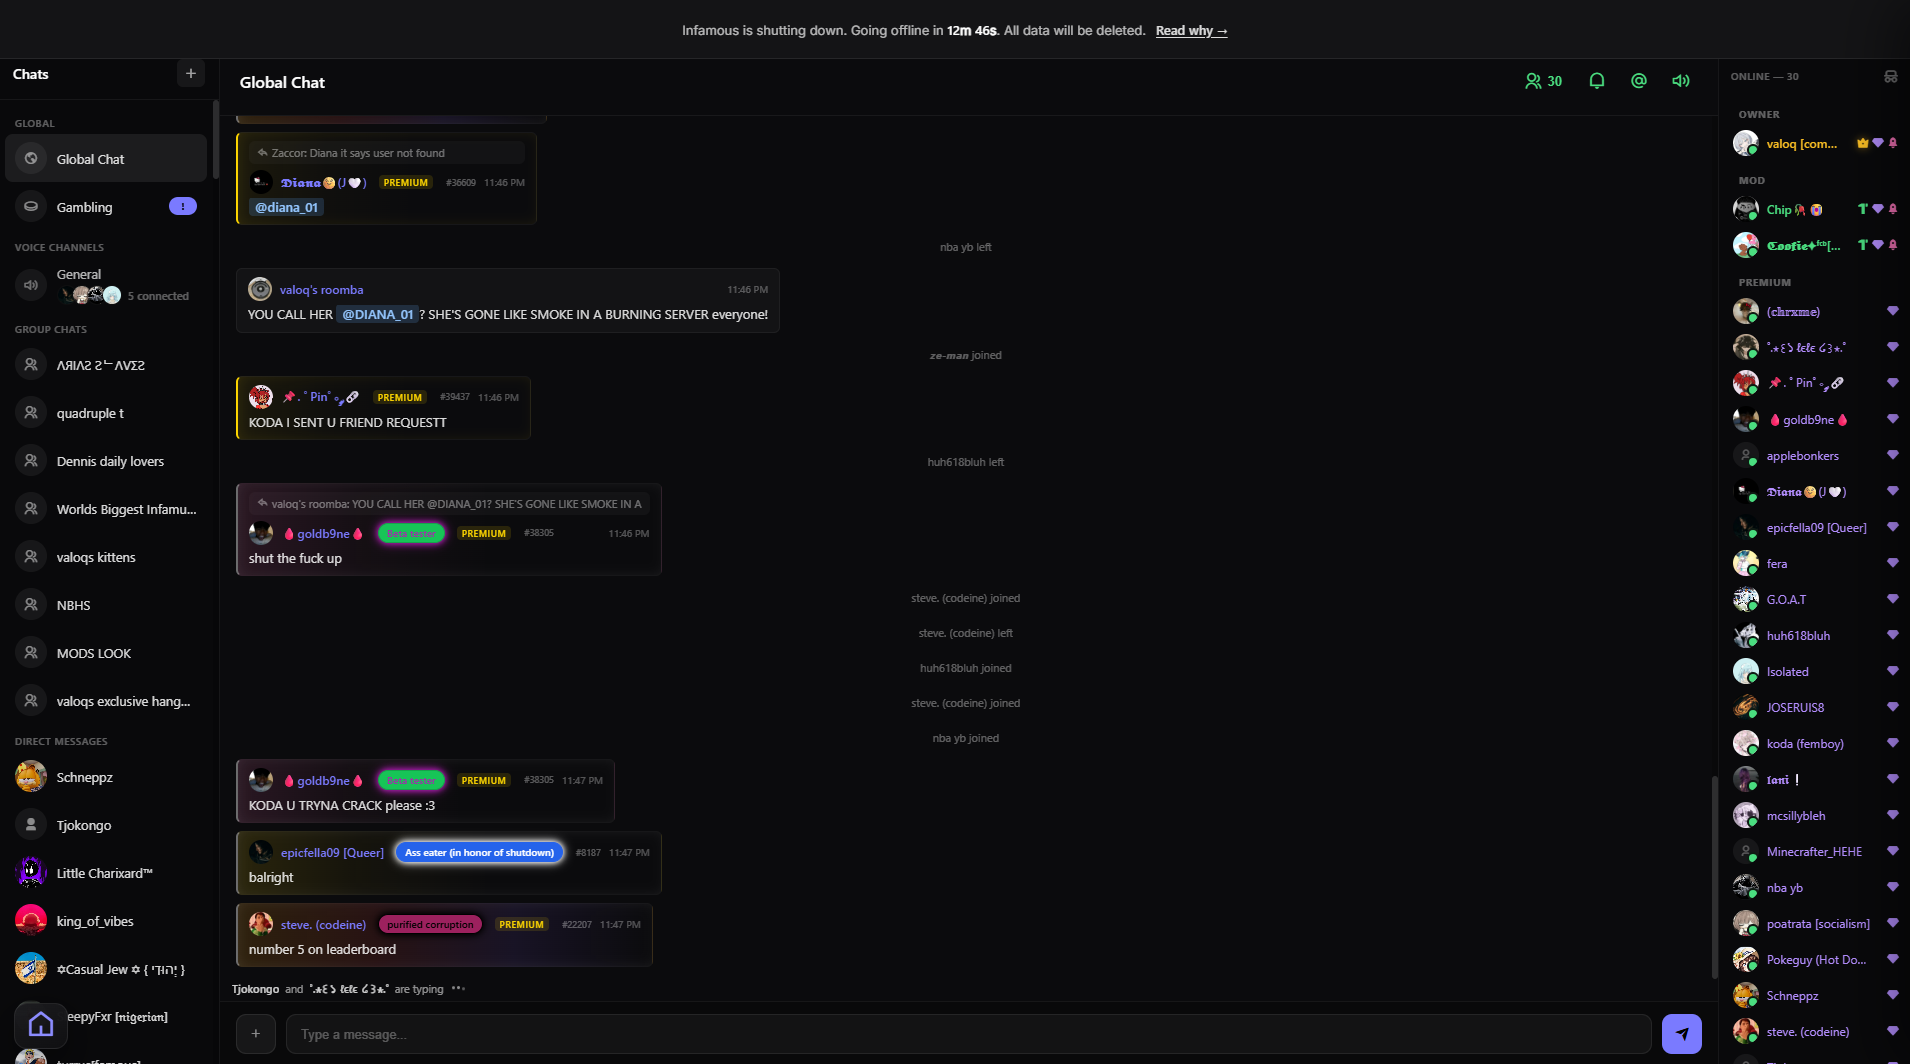Viewport: 1910px width, 1064px height.
Task: Open the Gambling channel
Action: 106,207
